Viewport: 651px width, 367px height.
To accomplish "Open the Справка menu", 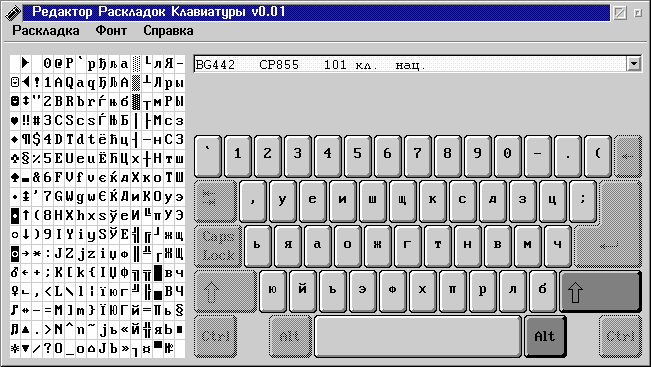I will pos(168,30).
